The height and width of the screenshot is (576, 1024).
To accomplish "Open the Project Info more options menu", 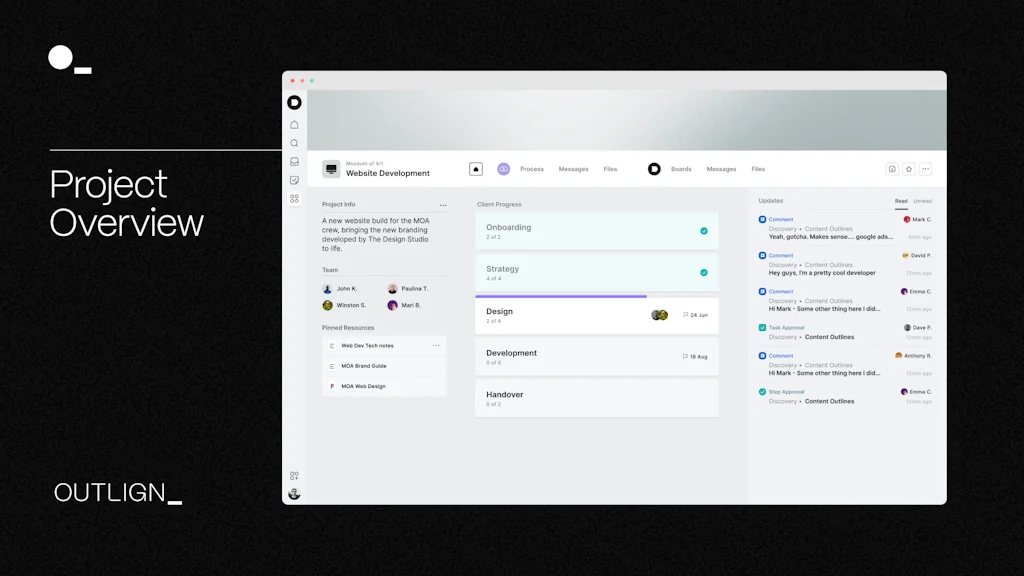I will pos(443,205).
